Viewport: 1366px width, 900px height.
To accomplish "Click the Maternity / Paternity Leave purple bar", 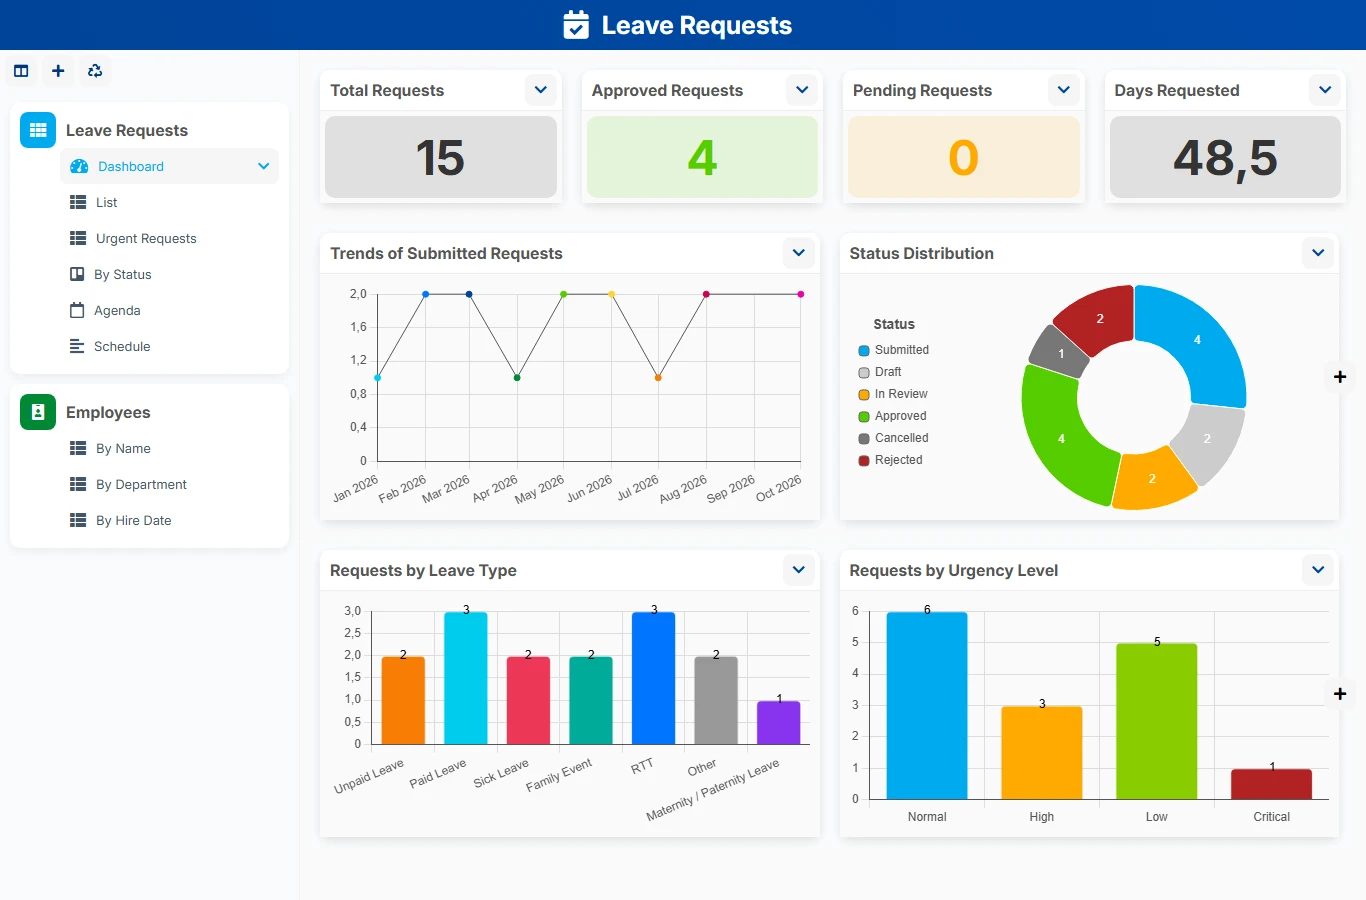I will point(779,722).
